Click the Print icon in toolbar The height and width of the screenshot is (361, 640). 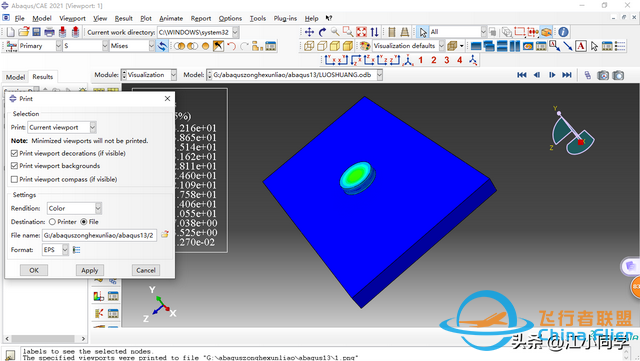pos(49,32)
